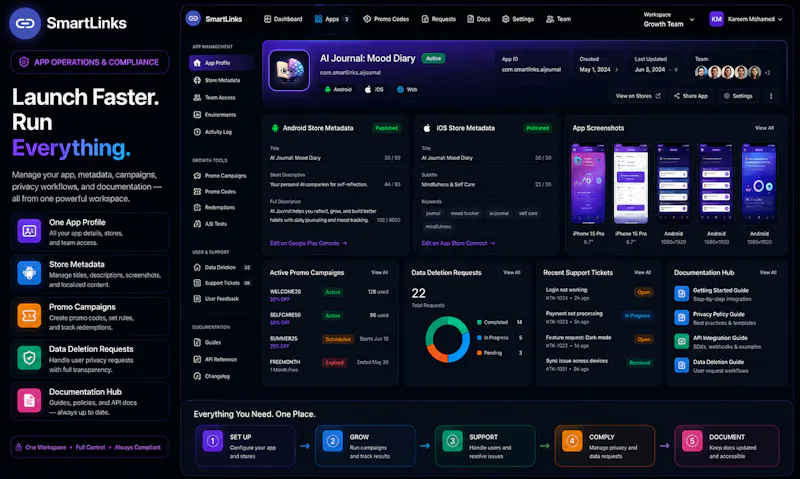
Task: Click the User Feedback sidebar icon
Action: (197, 298)
